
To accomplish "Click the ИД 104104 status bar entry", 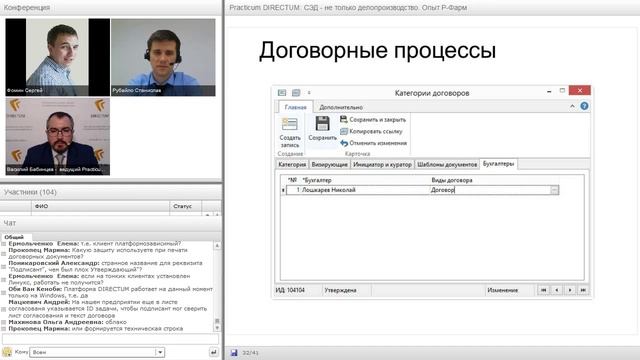I will pos(290,290).
